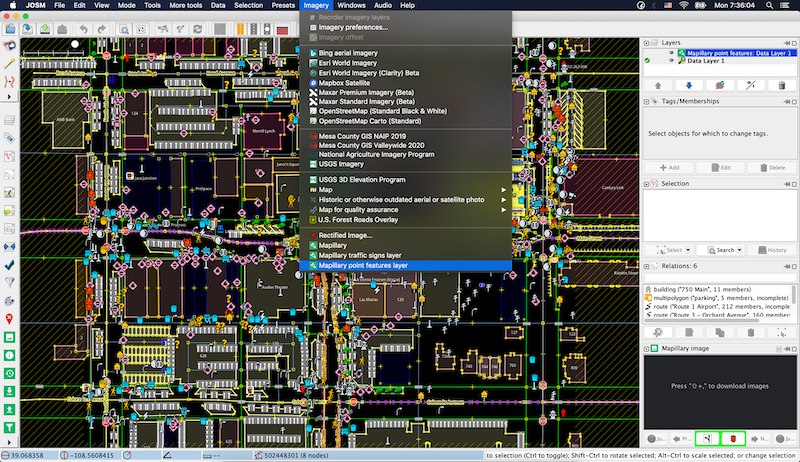Viewport: 800px width, 462px height.
Task: Collapse the Mapillary image panel
Action: click(646, 349)
